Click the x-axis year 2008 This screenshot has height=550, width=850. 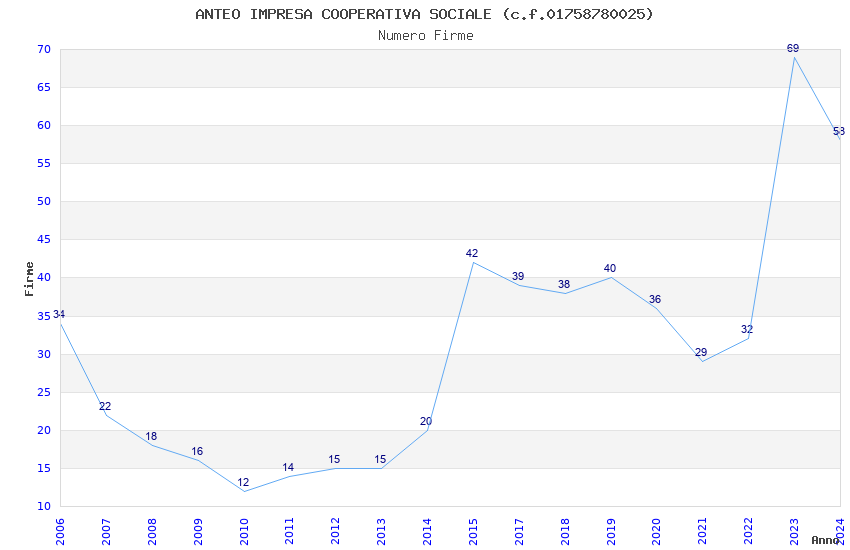[152, 532]
